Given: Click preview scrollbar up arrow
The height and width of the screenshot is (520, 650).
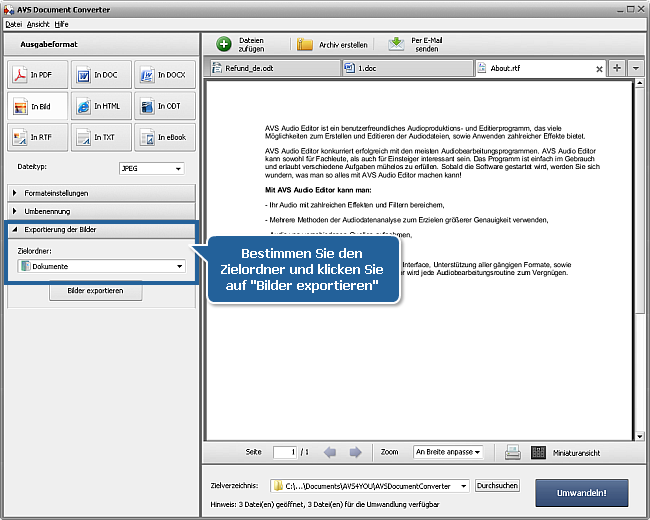Looking at the screenshot, I should [639, 83].
